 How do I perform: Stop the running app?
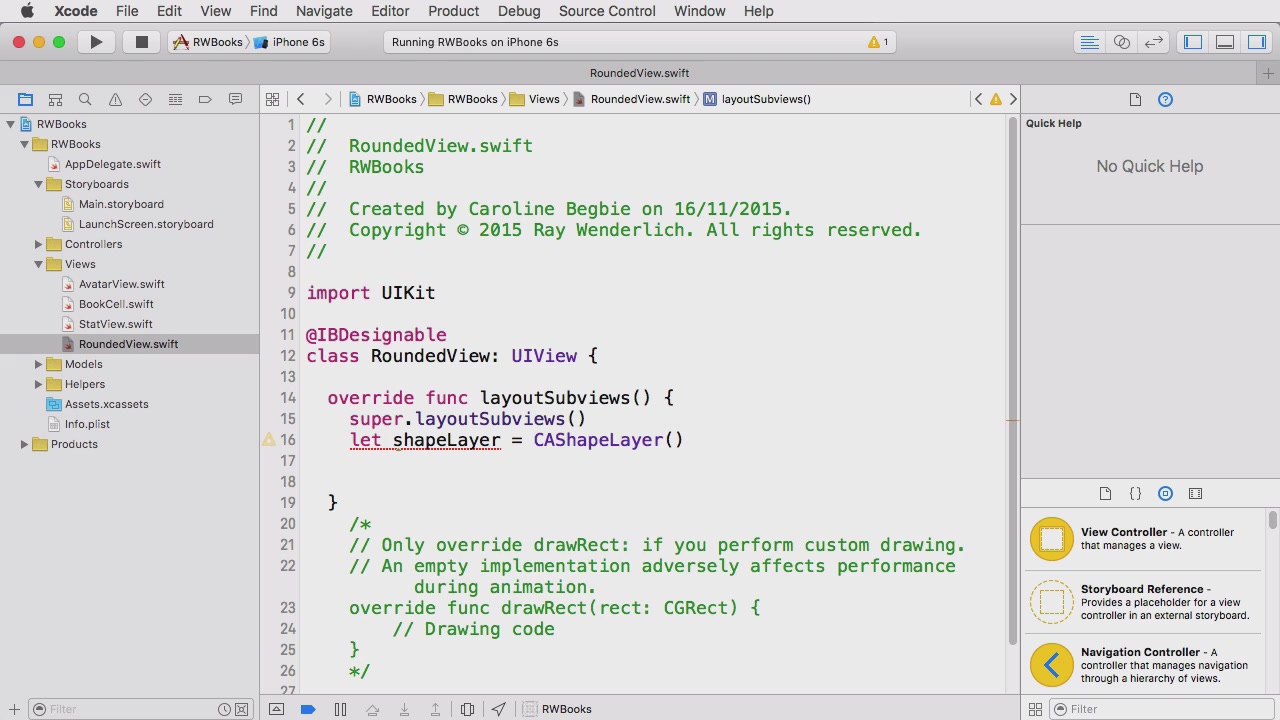[142, 42]
